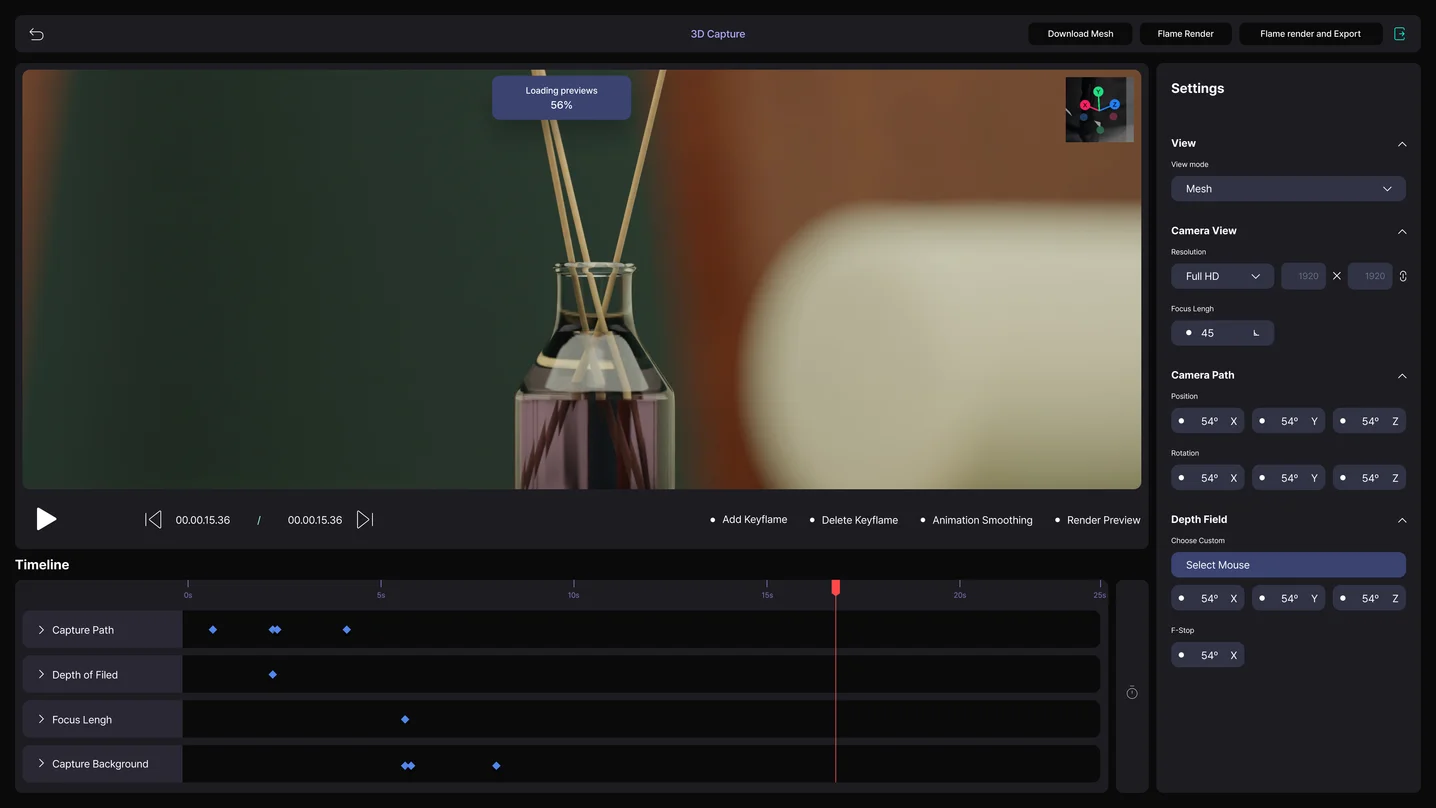Screen dimensions: 1436x808
Task: Jump to end with skip-forward control
Action: [x=364, y=519]
